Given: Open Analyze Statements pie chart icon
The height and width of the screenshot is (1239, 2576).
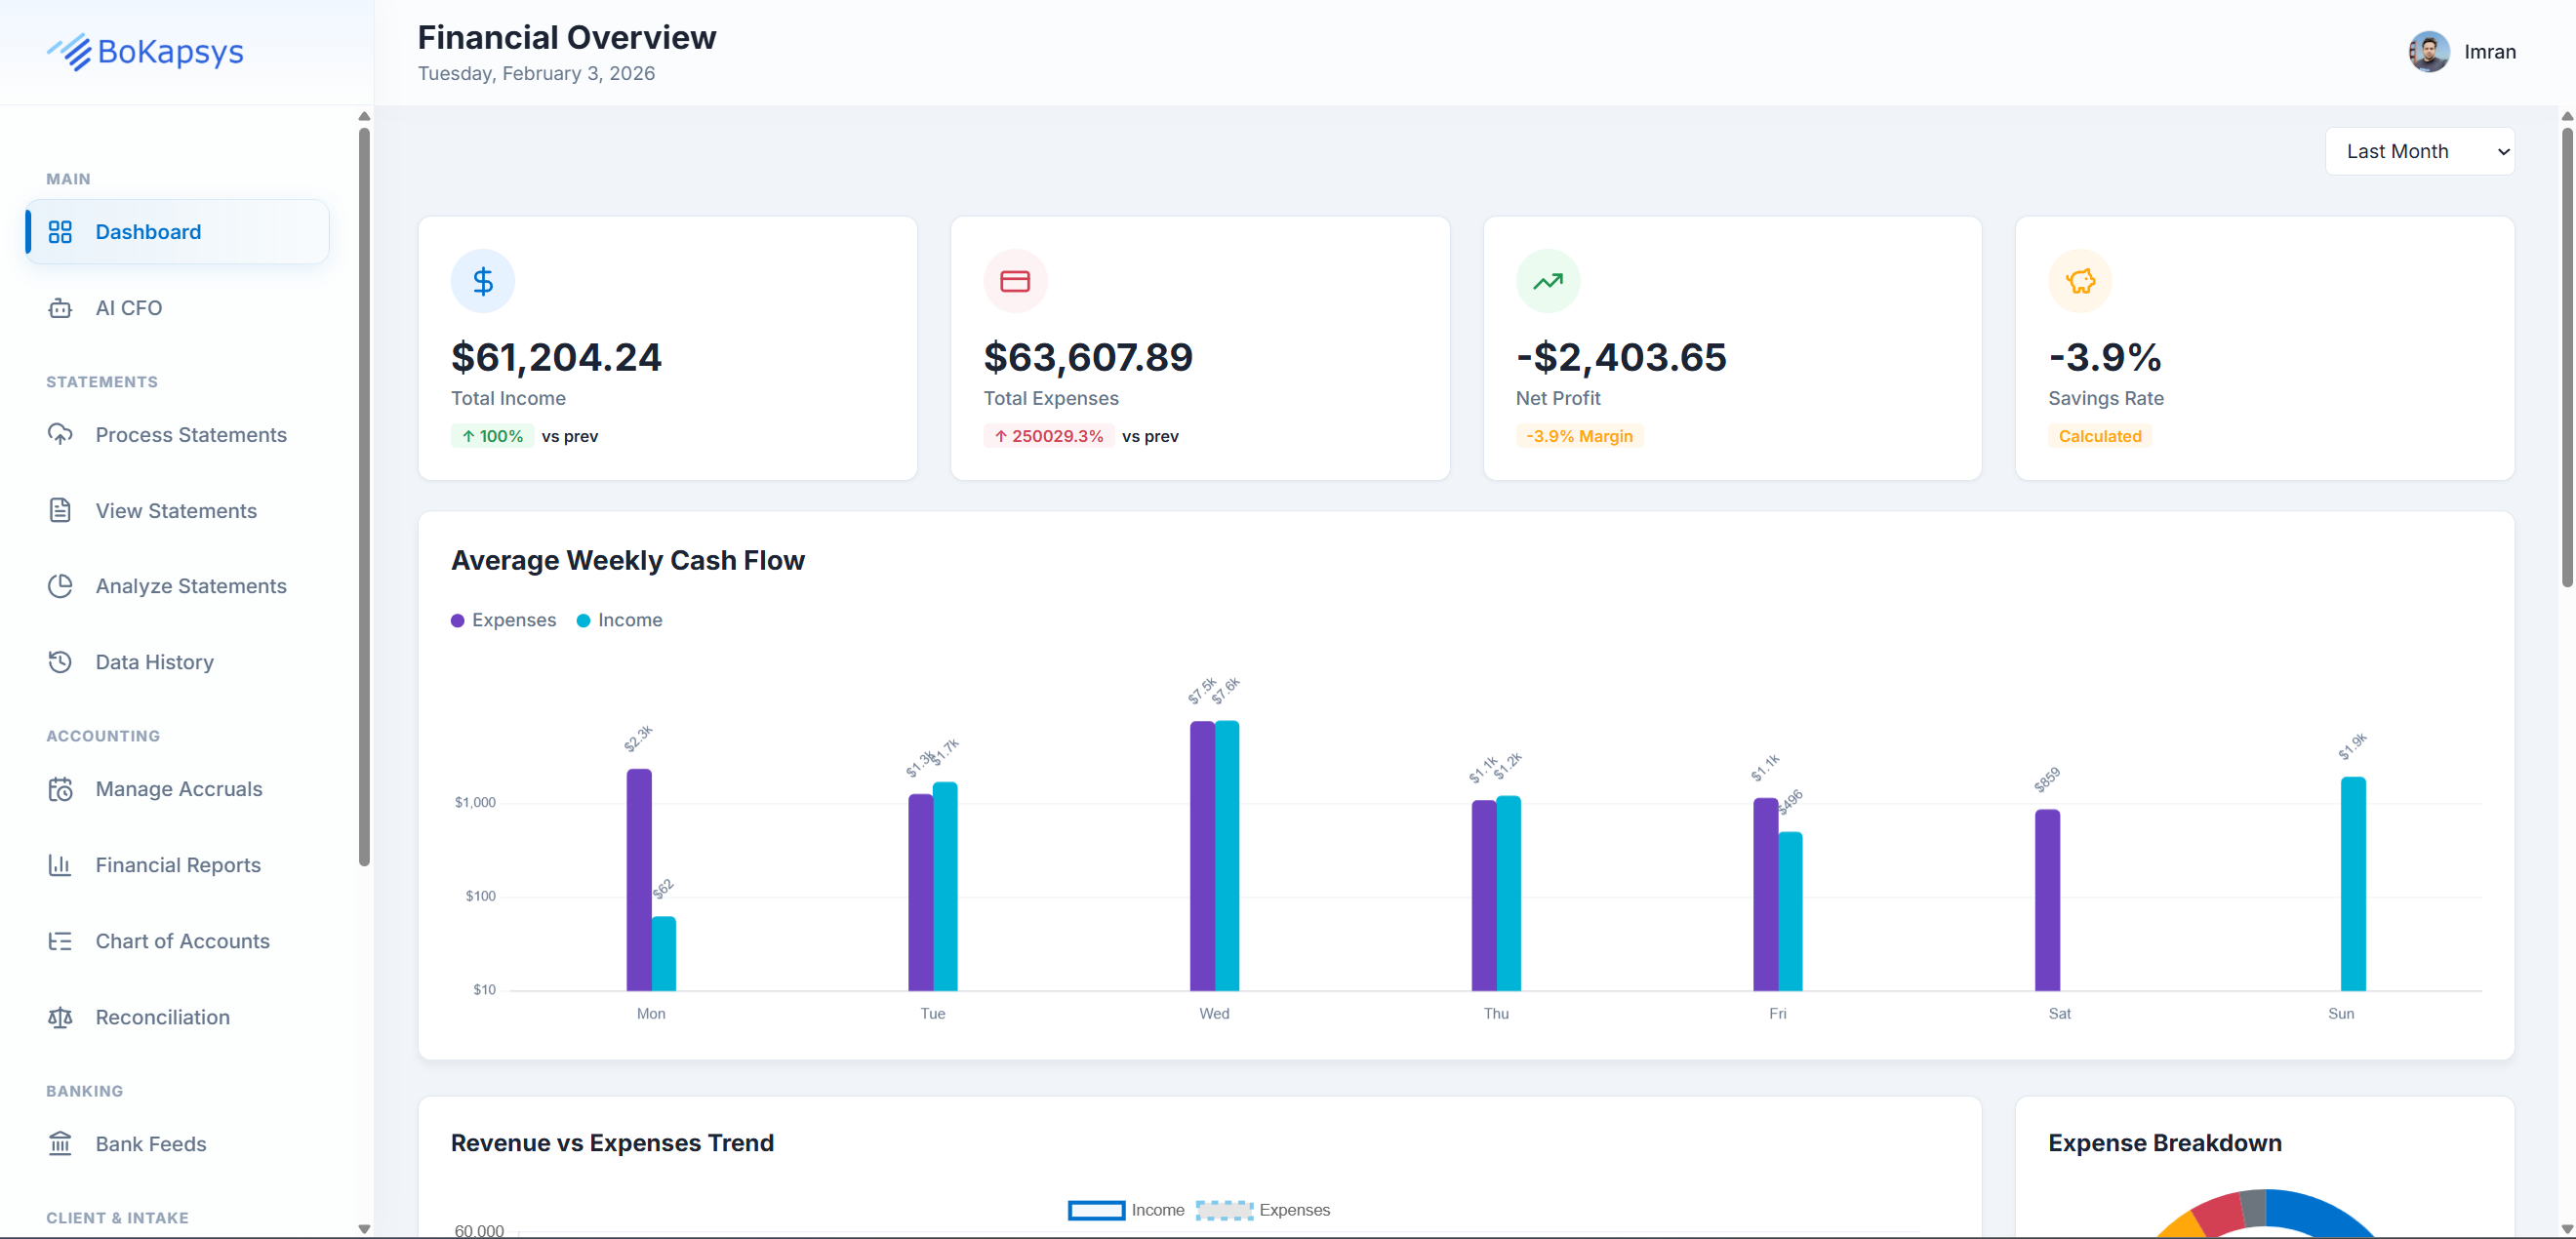Looking at the screenshot, I should click(61, 585).
